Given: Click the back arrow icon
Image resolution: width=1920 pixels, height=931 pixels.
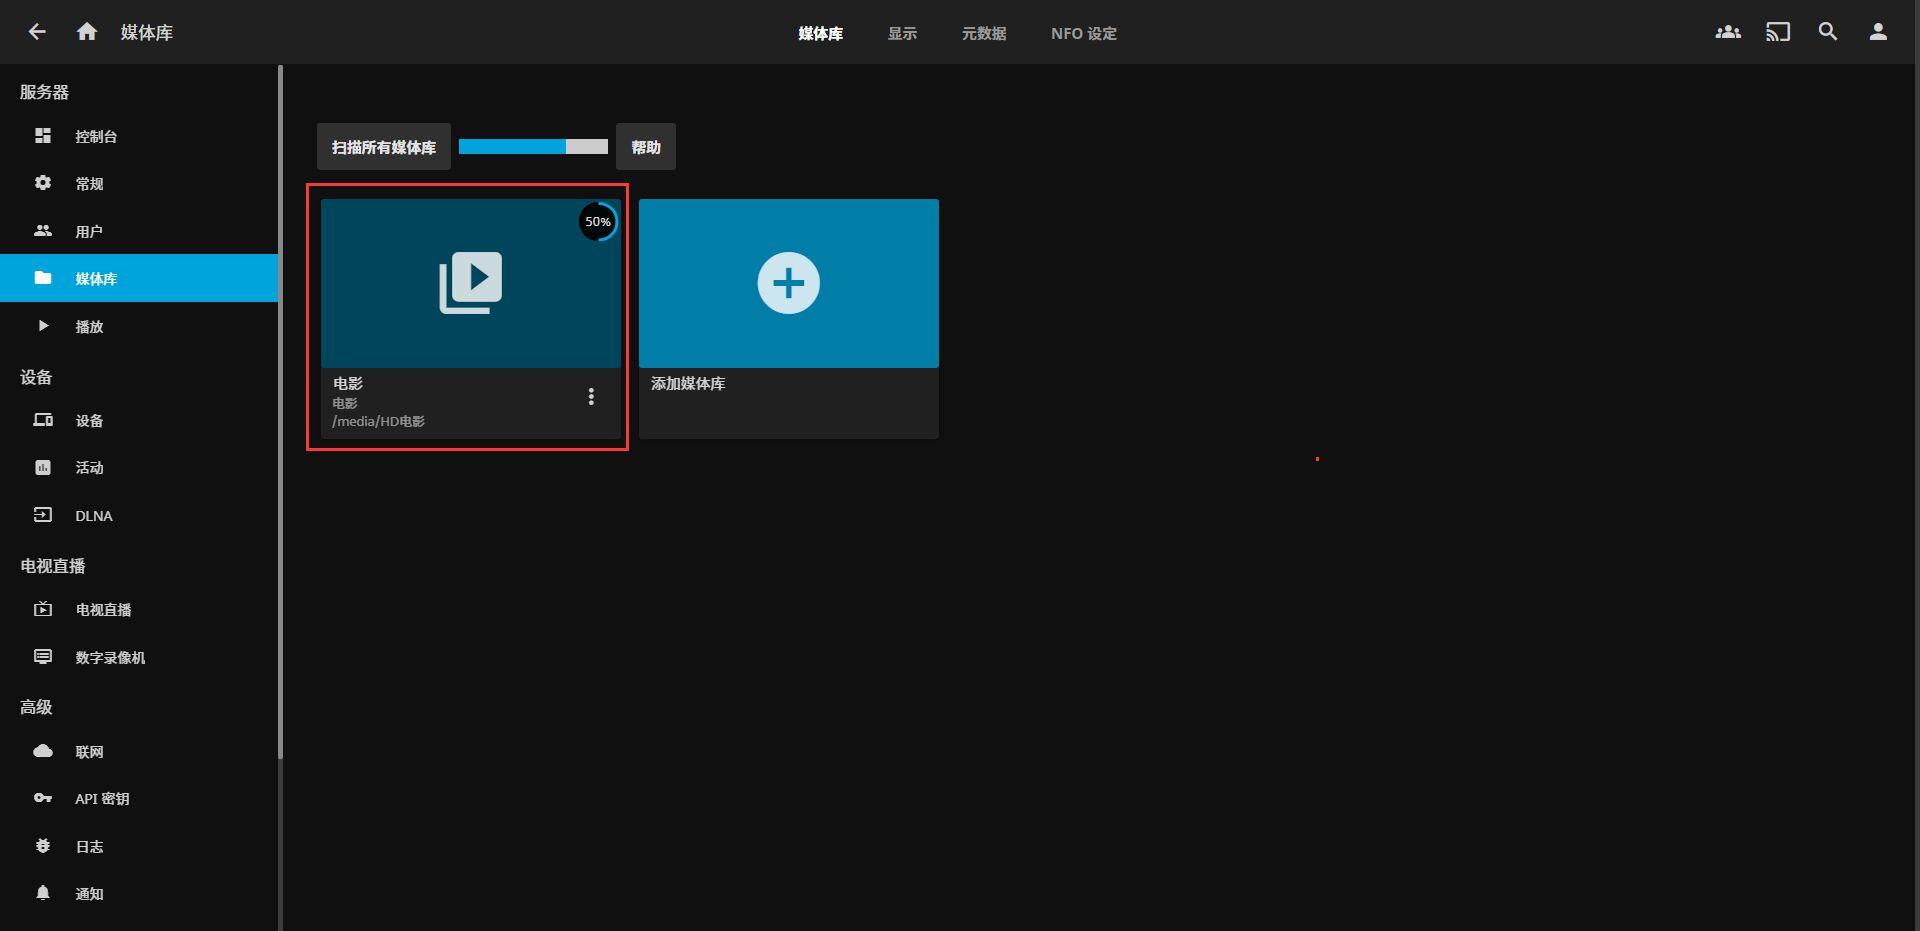Looking at the screenshot, I should (37, 32).
